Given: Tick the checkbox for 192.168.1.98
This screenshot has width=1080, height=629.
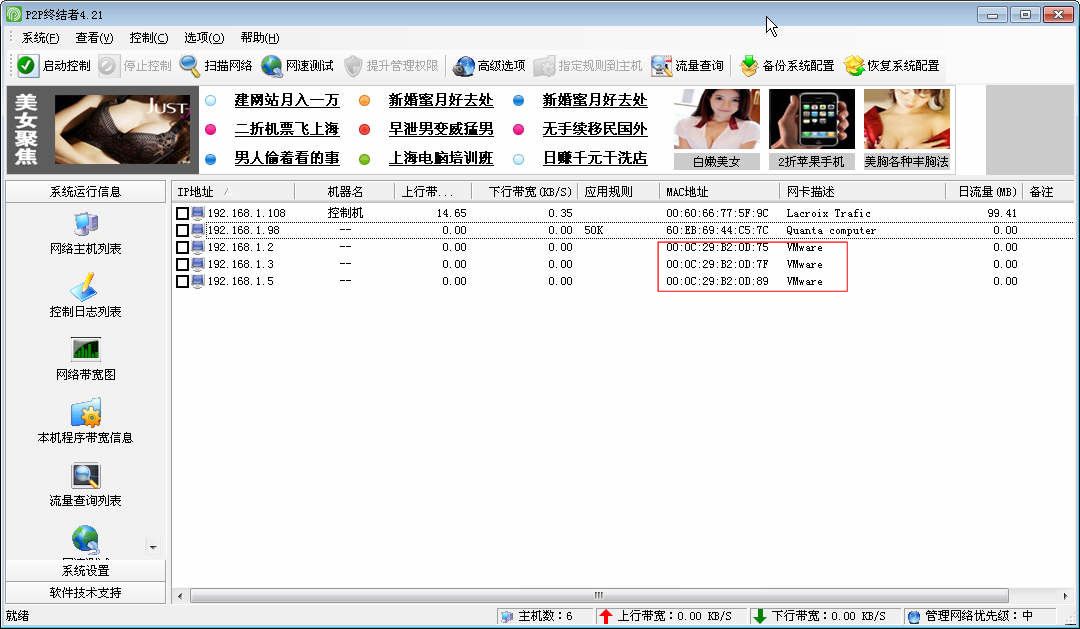Looking at the screenshot, I should 182,231.
